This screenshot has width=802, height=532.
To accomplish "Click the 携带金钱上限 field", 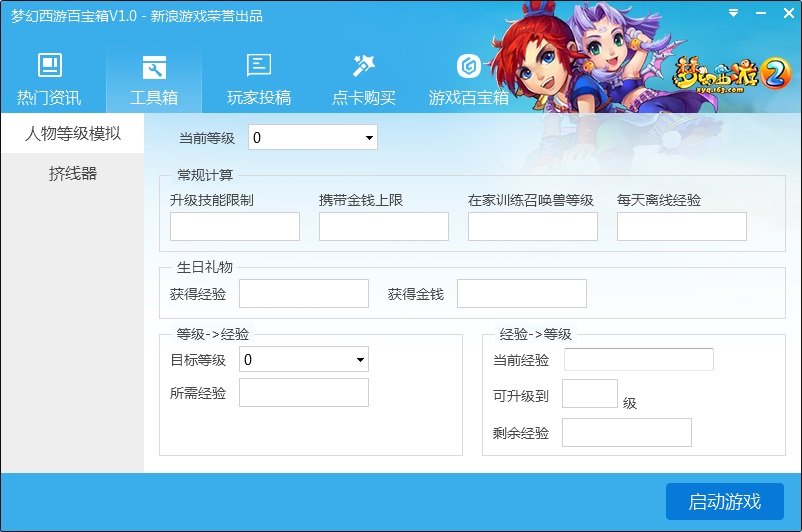I will (x=384, y=227).
